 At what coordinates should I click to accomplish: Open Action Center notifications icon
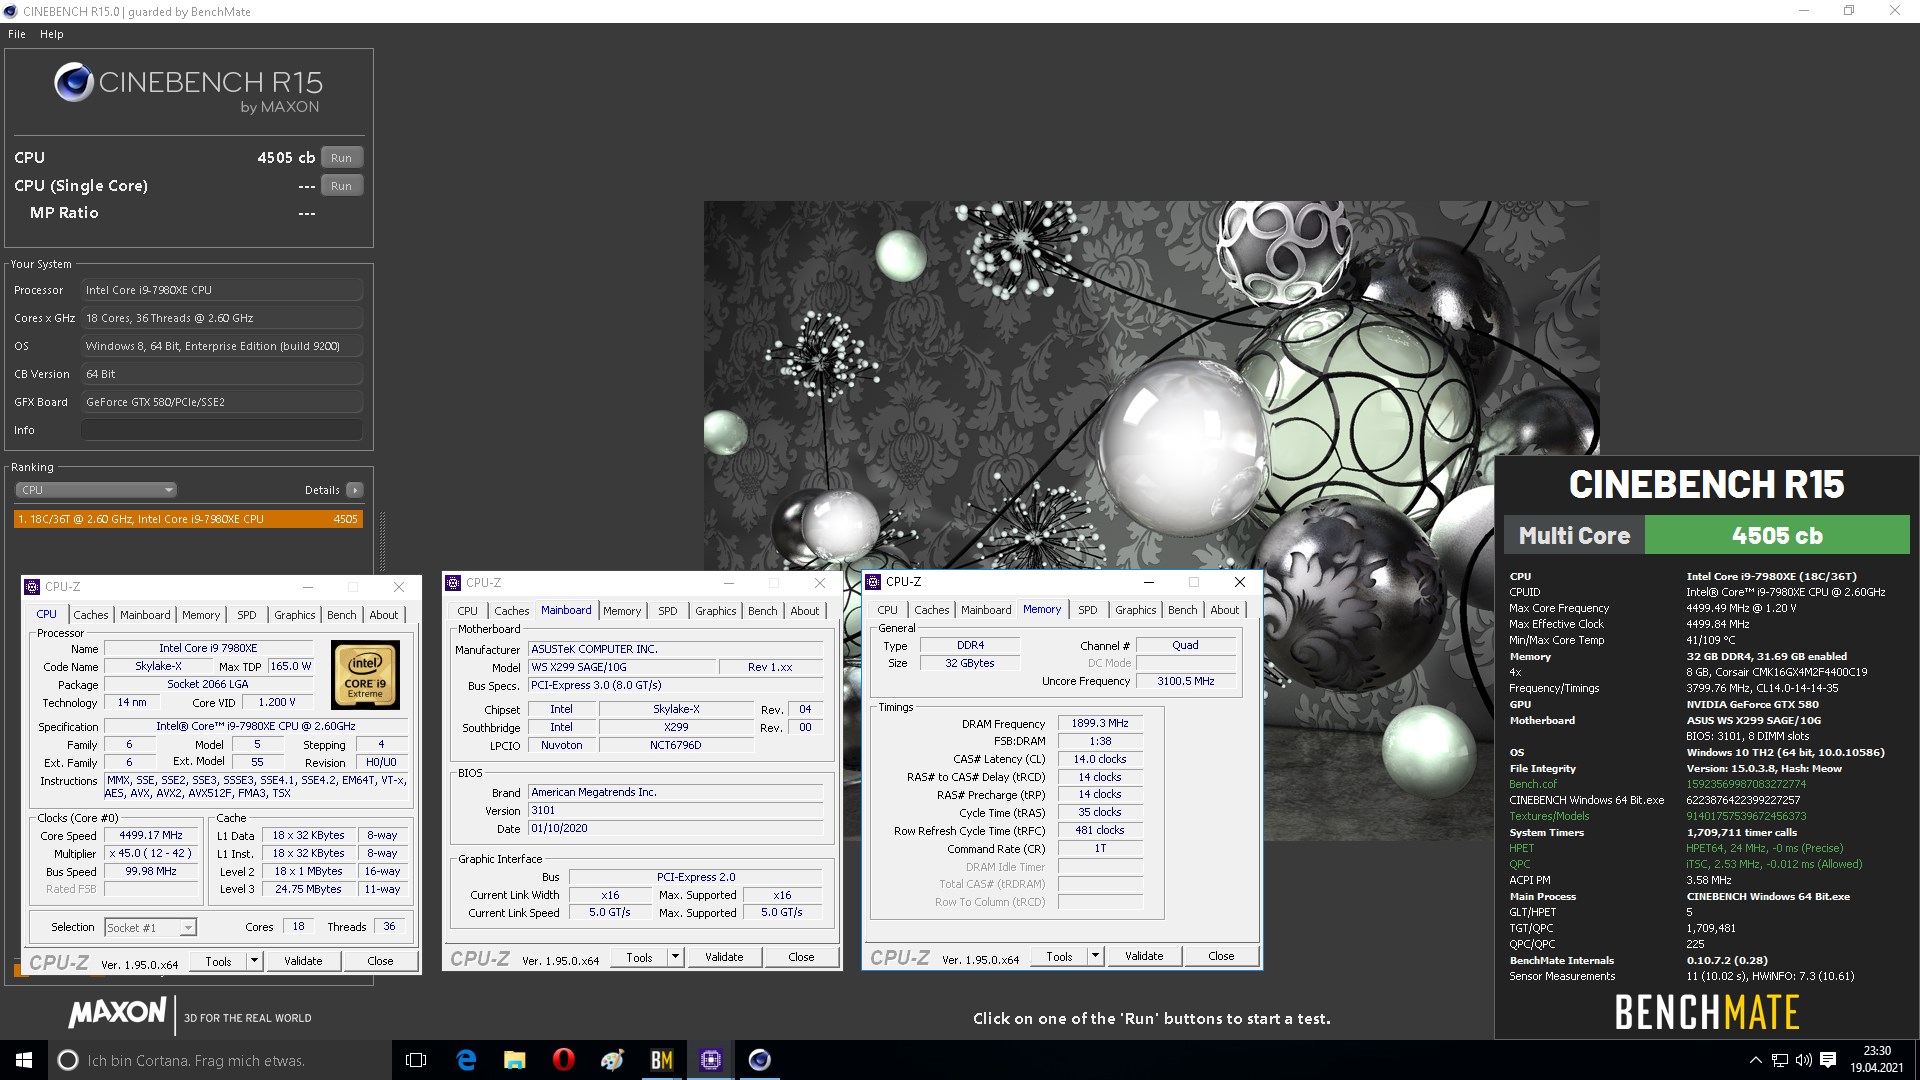(x=1828, y=1060)
